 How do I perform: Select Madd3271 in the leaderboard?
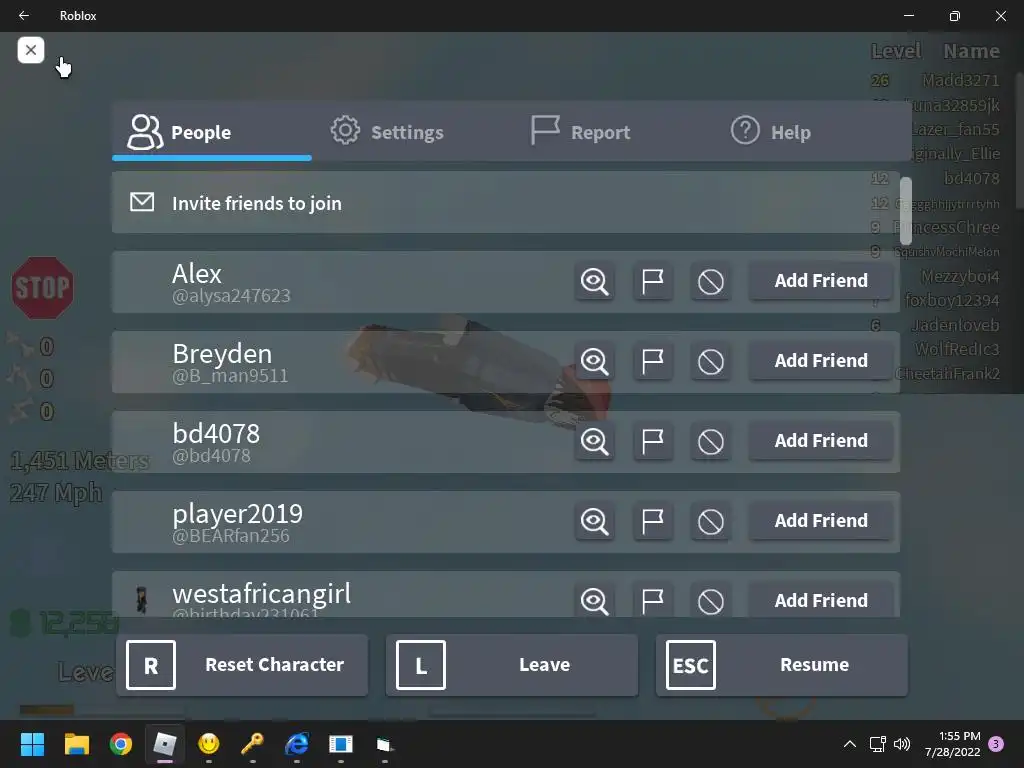click(960, 80)
